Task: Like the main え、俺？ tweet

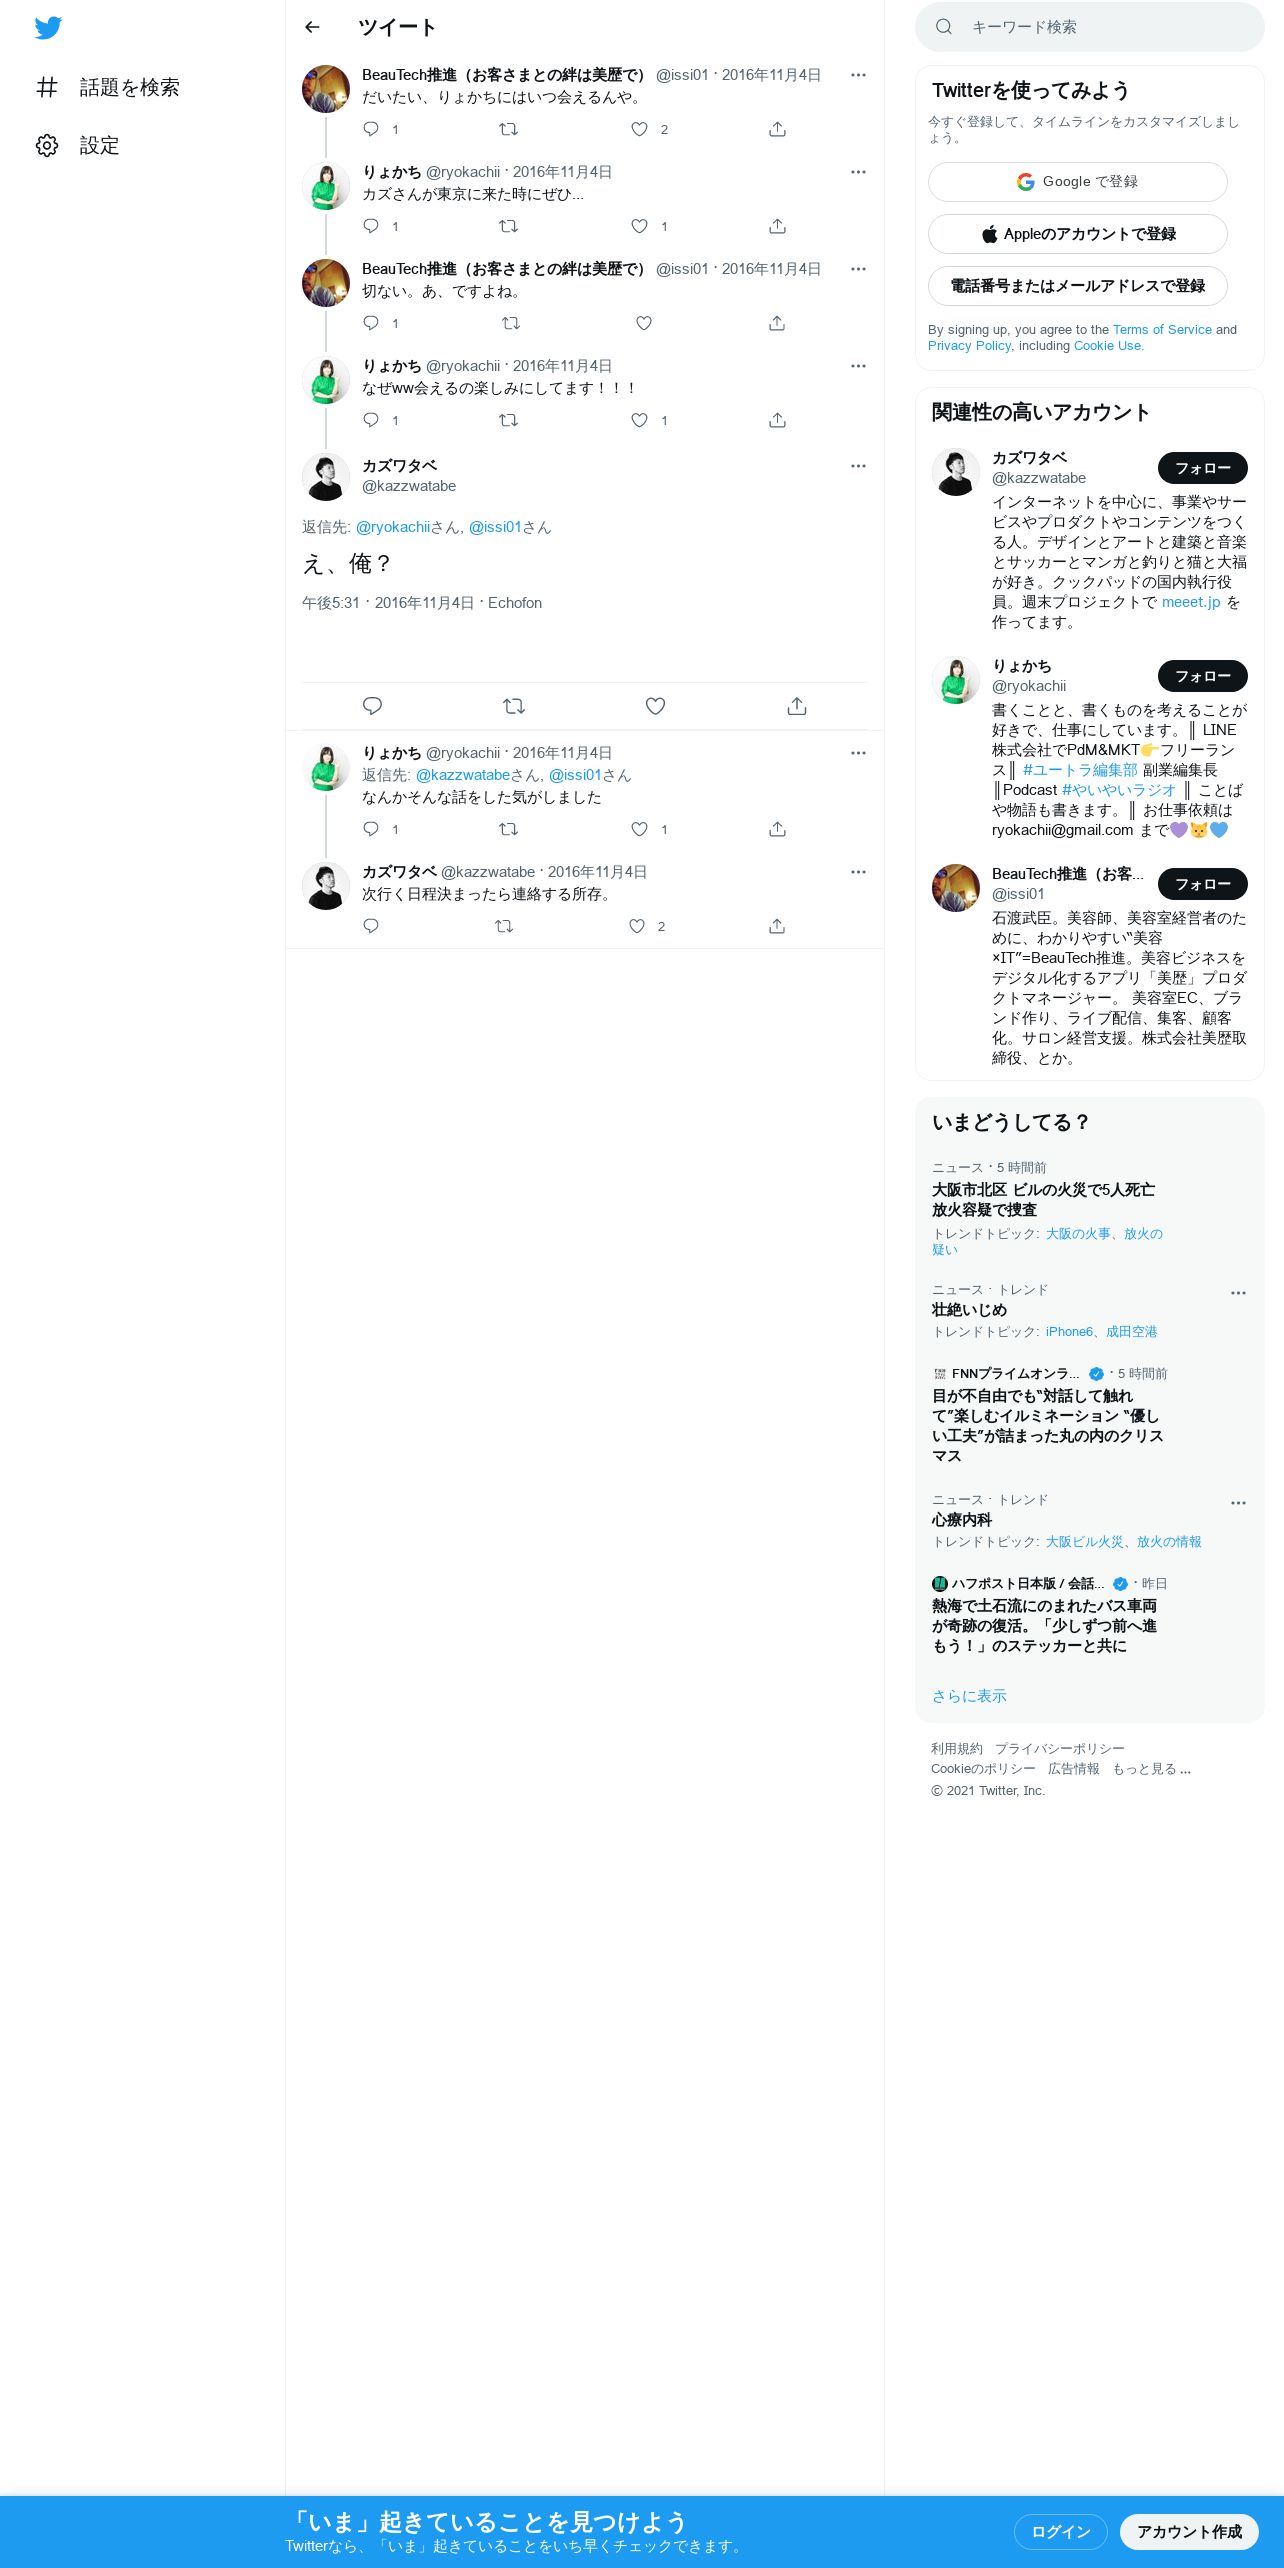Action: point(655,706)
